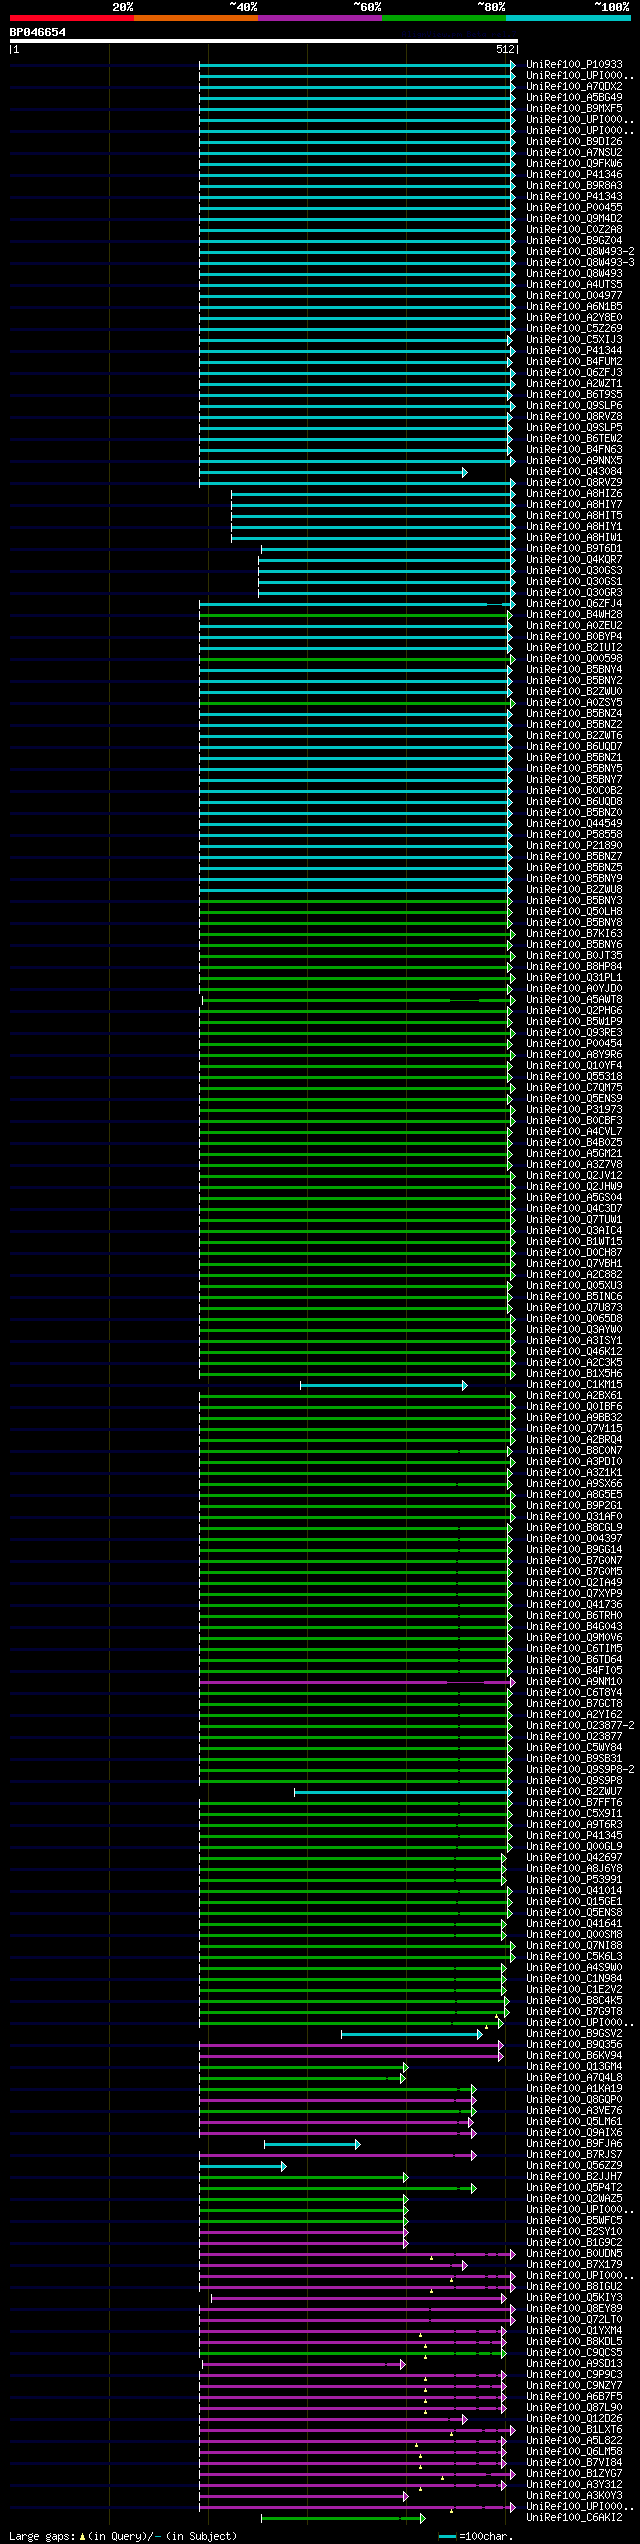Select the UniRef100_O23877-2 label
The width and height of the screenshot is (640, 2544).
(x=580, y=1727)
